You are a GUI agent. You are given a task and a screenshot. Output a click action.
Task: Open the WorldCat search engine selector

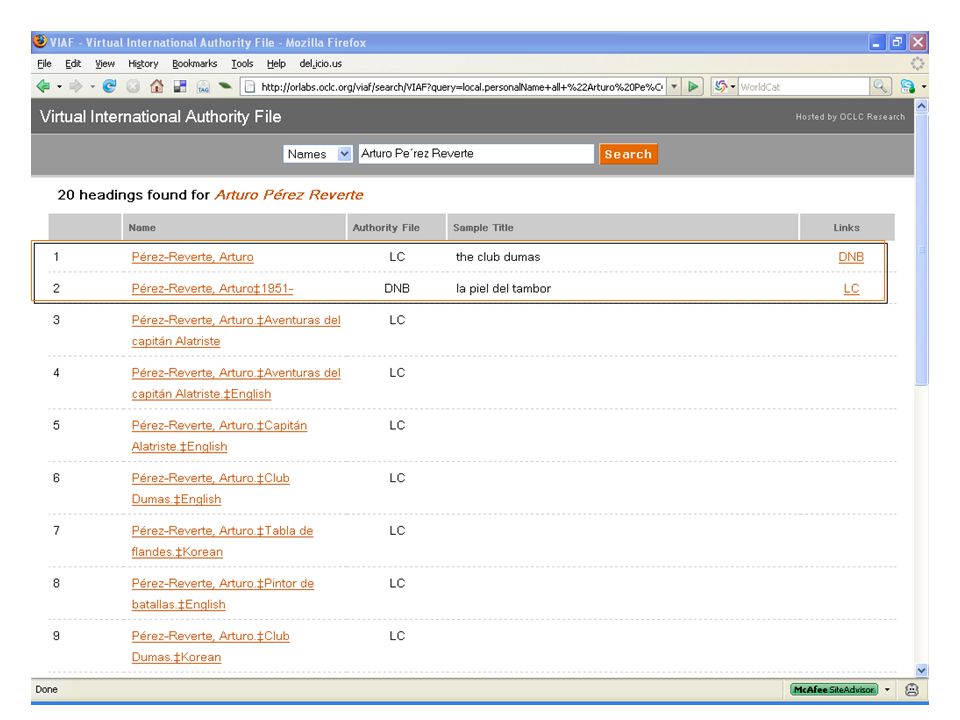click(724, 86)
